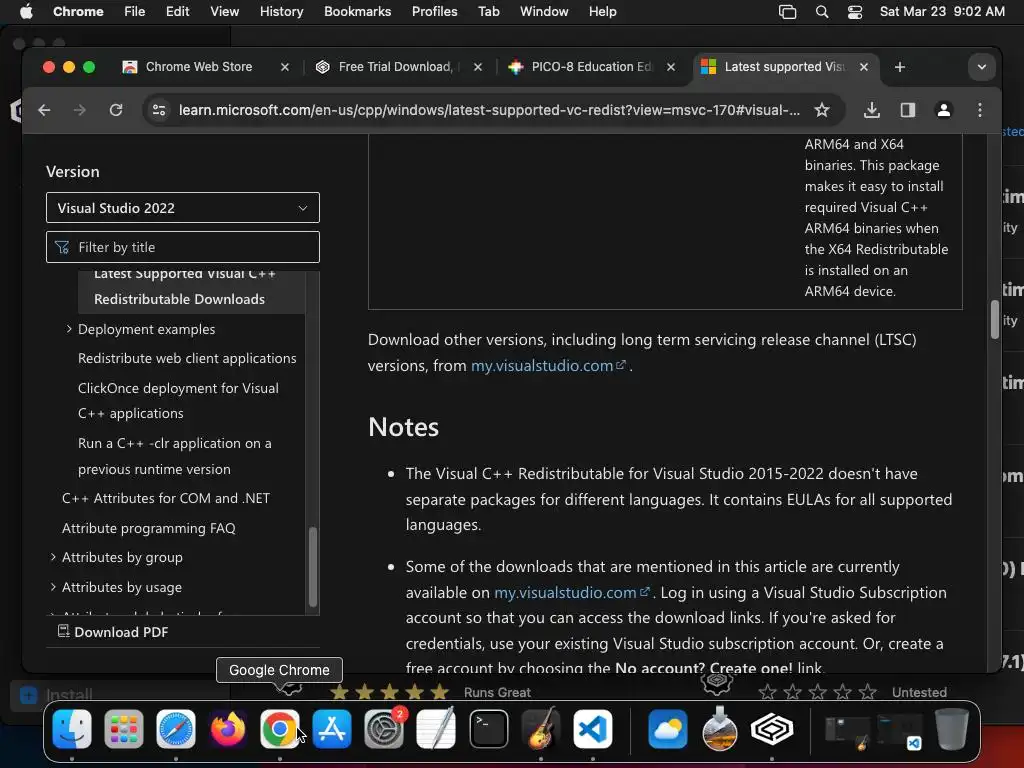Open Spotlight search in menu bar
Image resolution: width=1024 pixels, height=768 pixels.
tap(822, 12)
